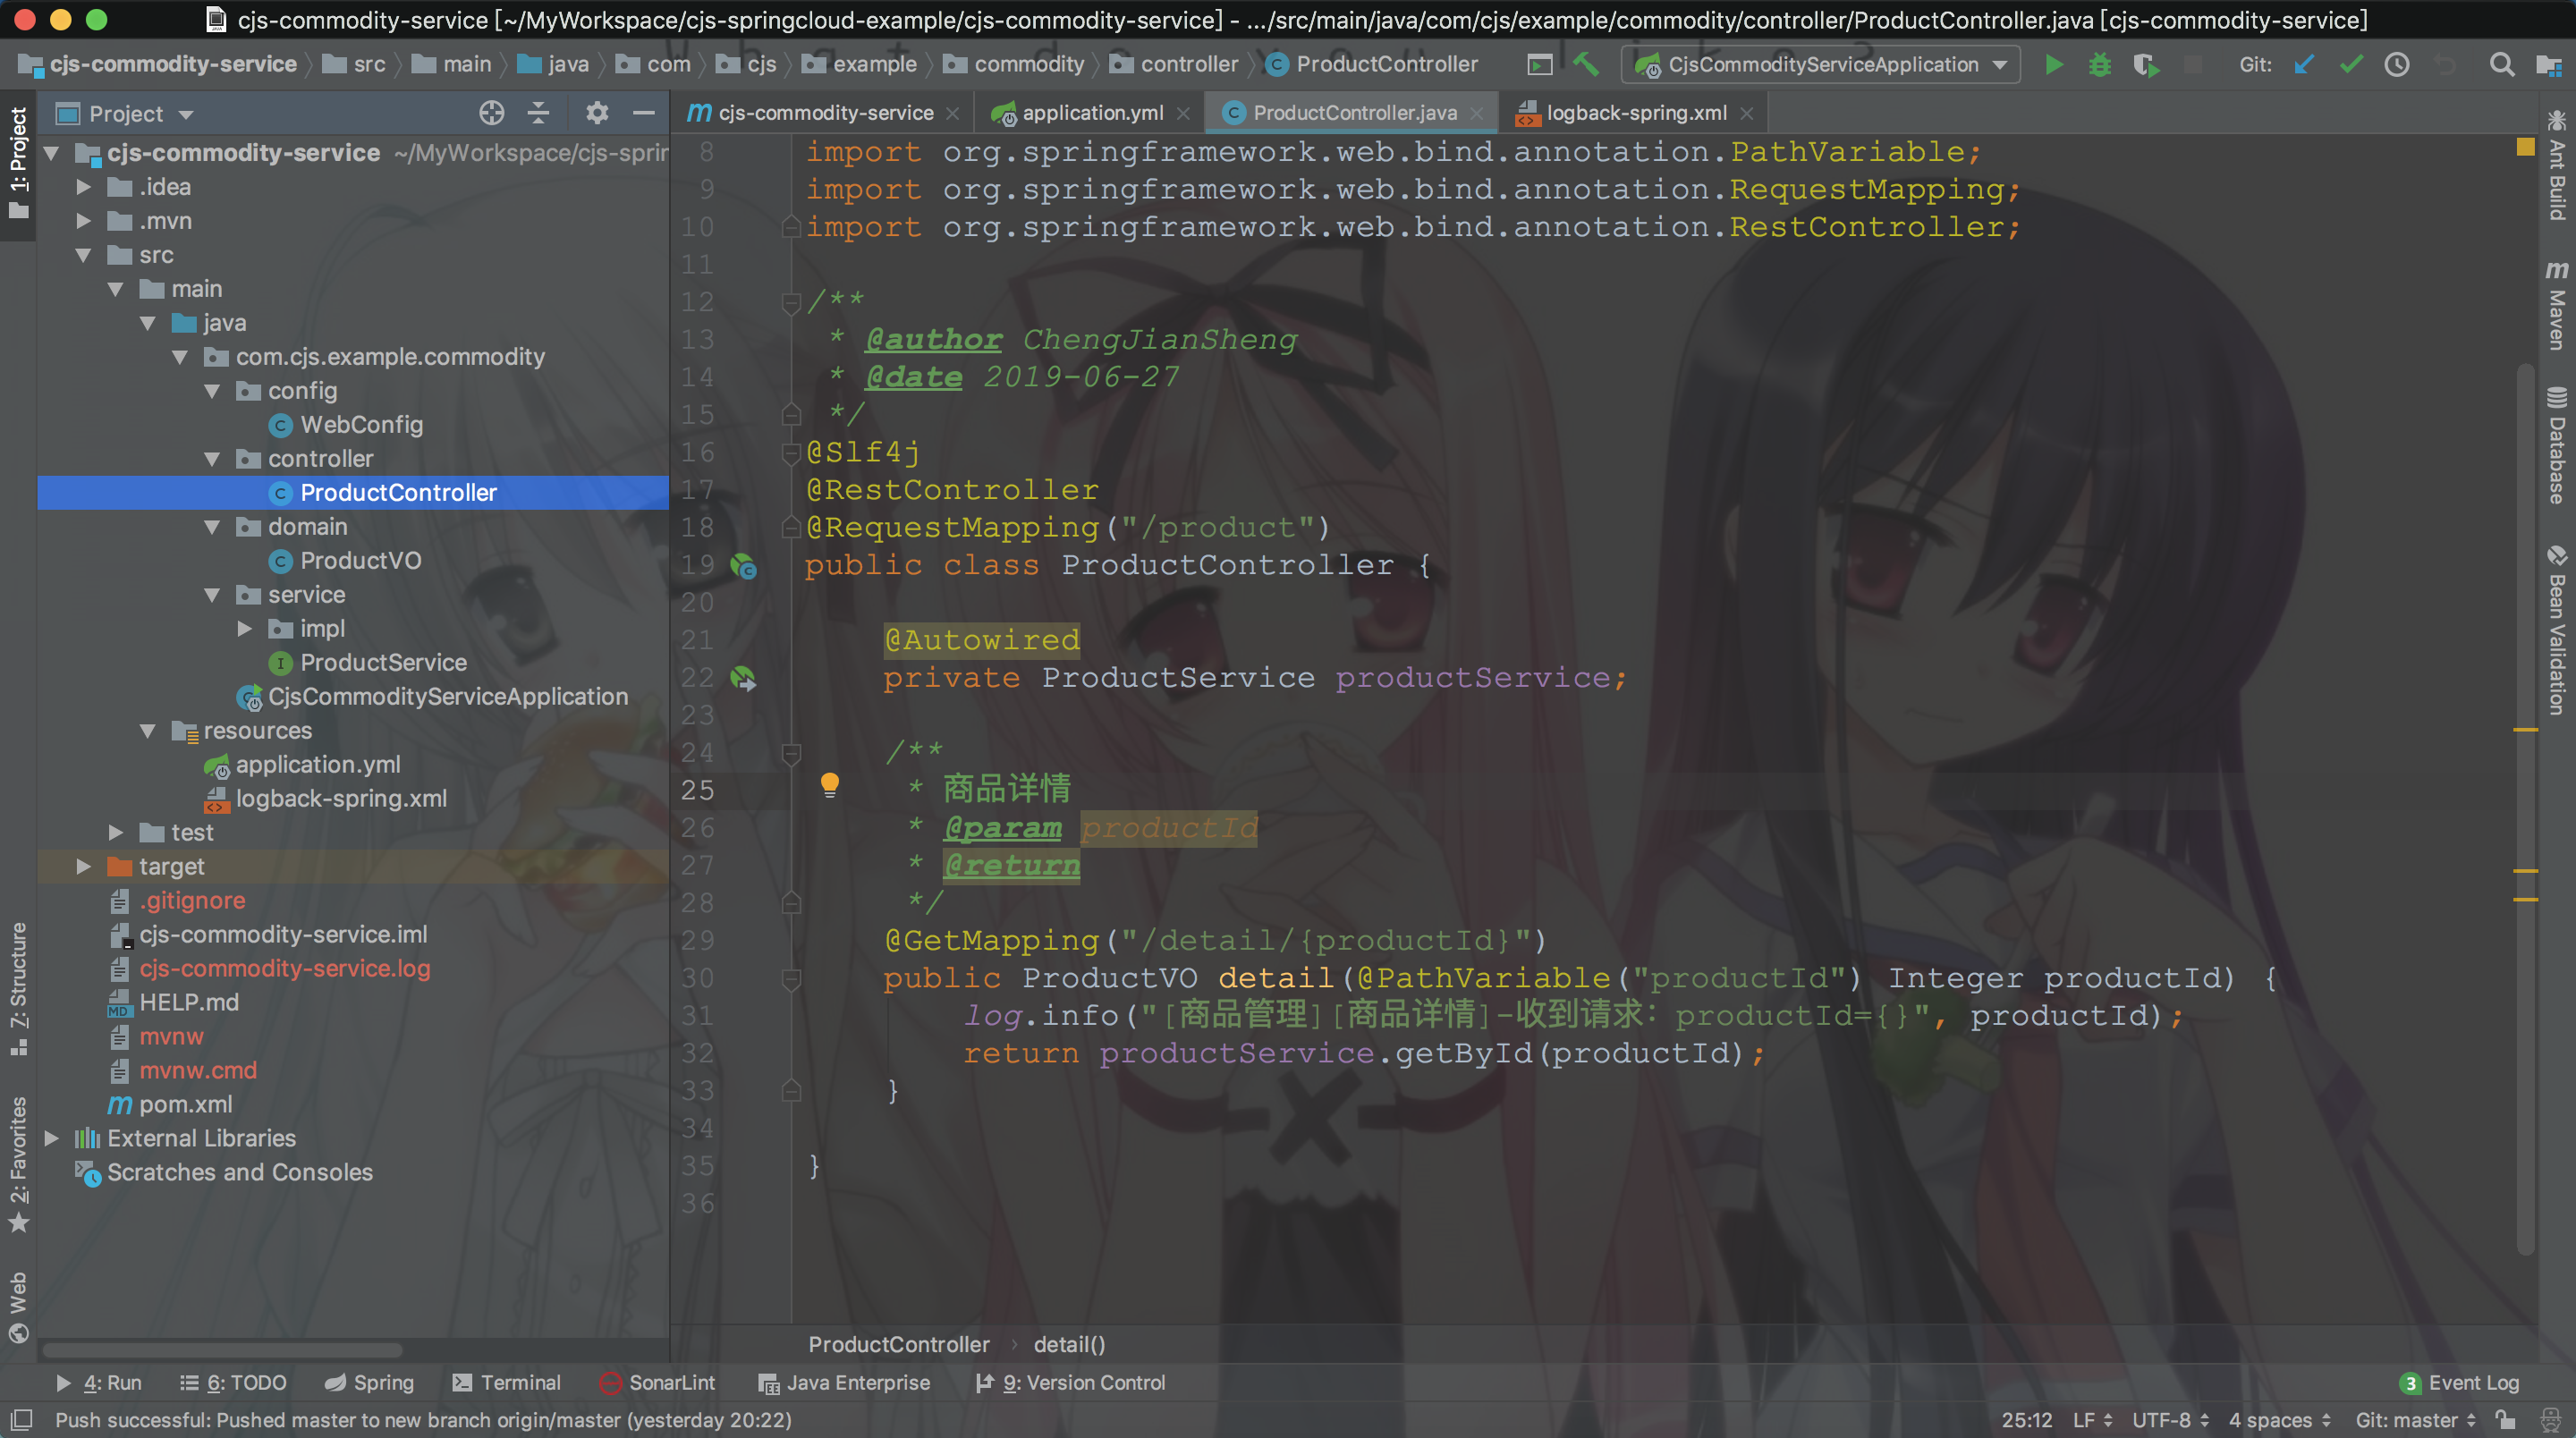Collapse the resources folder
The height and width of the screenshot is (1438, 2576).
click(x=148, y=731)
